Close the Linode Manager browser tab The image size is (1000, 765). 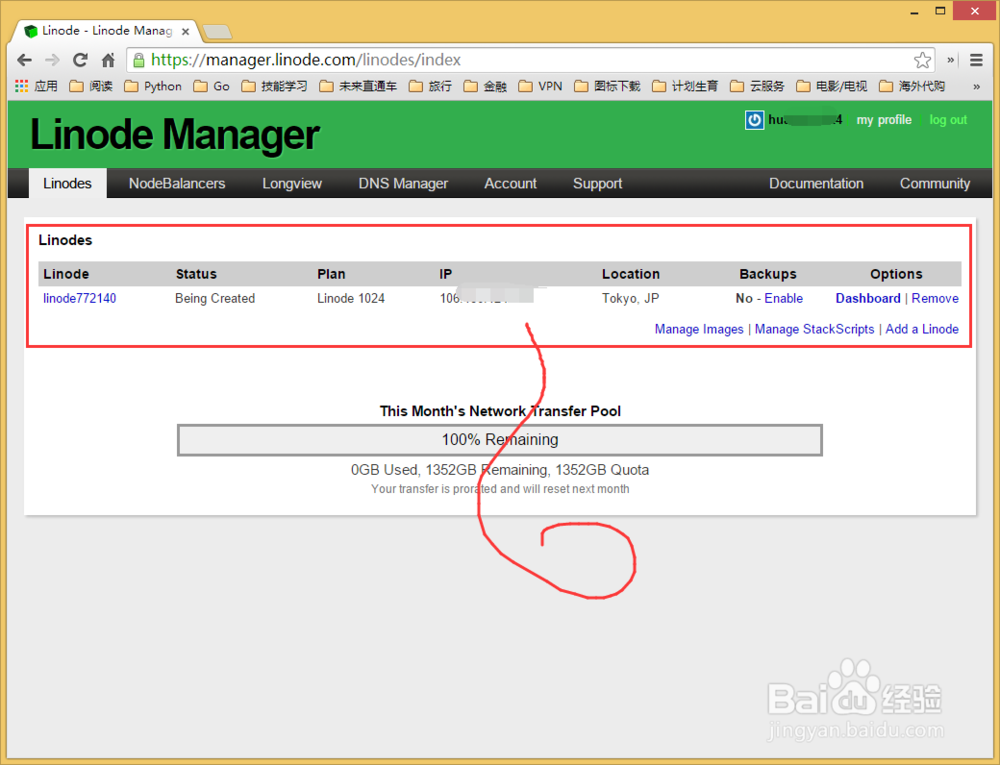click(185, 31)
